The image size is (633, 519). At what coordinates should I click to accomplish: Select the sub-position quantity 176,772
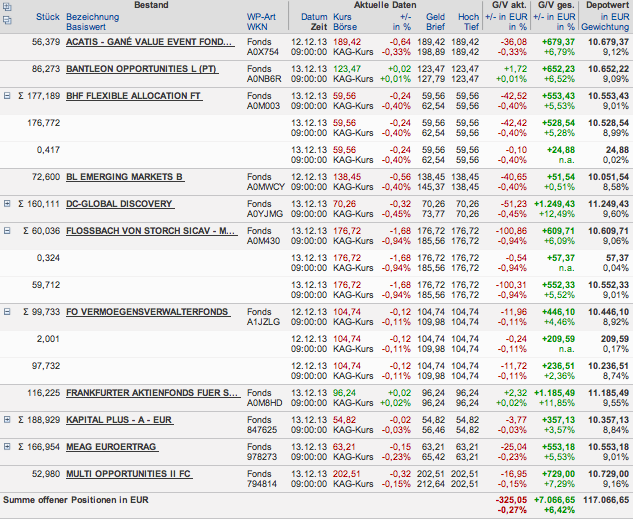[44, 123]
